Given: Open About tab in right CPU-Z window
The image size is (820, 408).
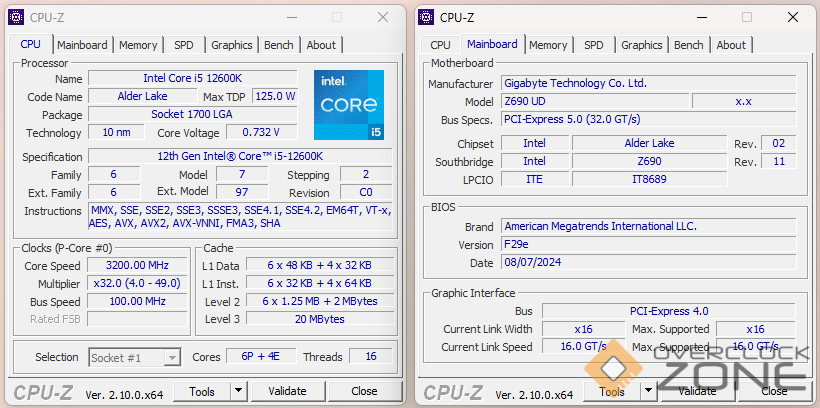Looking at the screenshot, I should coord(731,45).
